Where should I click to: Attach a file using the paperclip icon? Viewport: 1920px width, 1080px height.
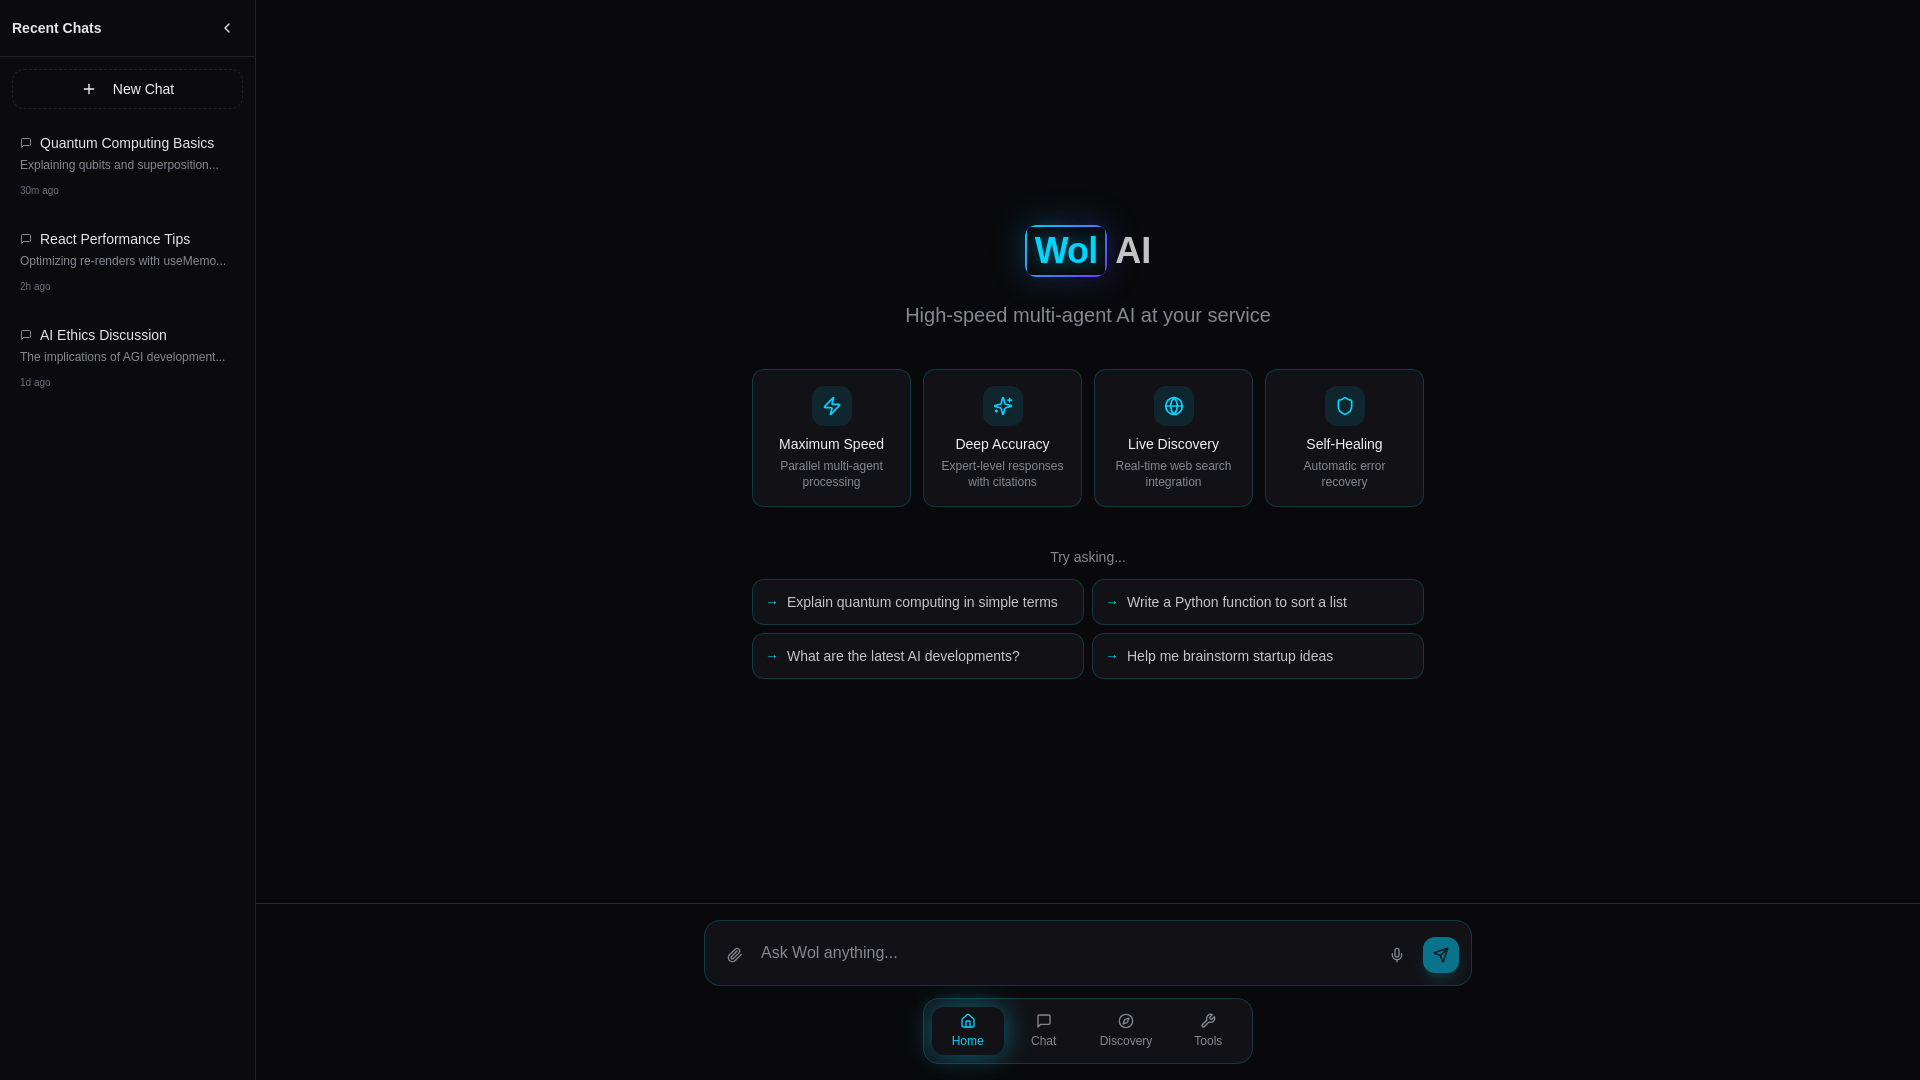(x=733, y=954)
